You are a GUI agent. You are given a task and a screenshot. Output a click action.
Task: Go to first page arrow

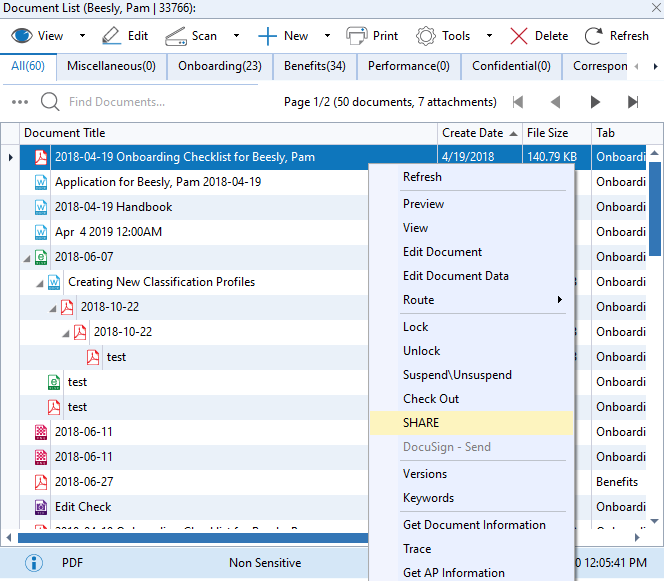pyautogui.click(x=517, y=102)
